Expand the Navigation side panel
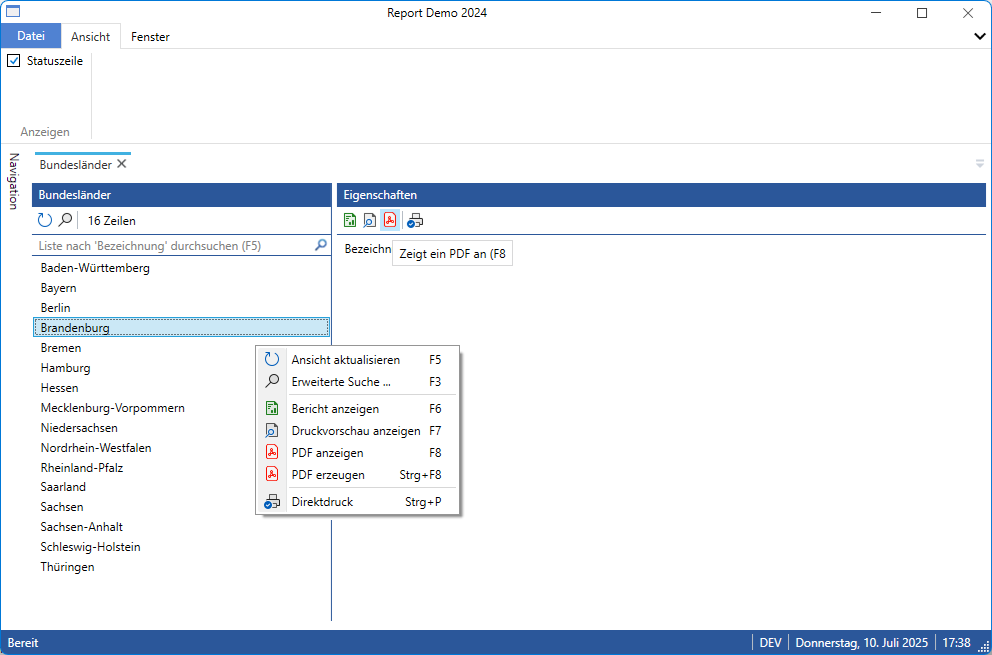Screen dimensions: 992x655 coord(14,181)
